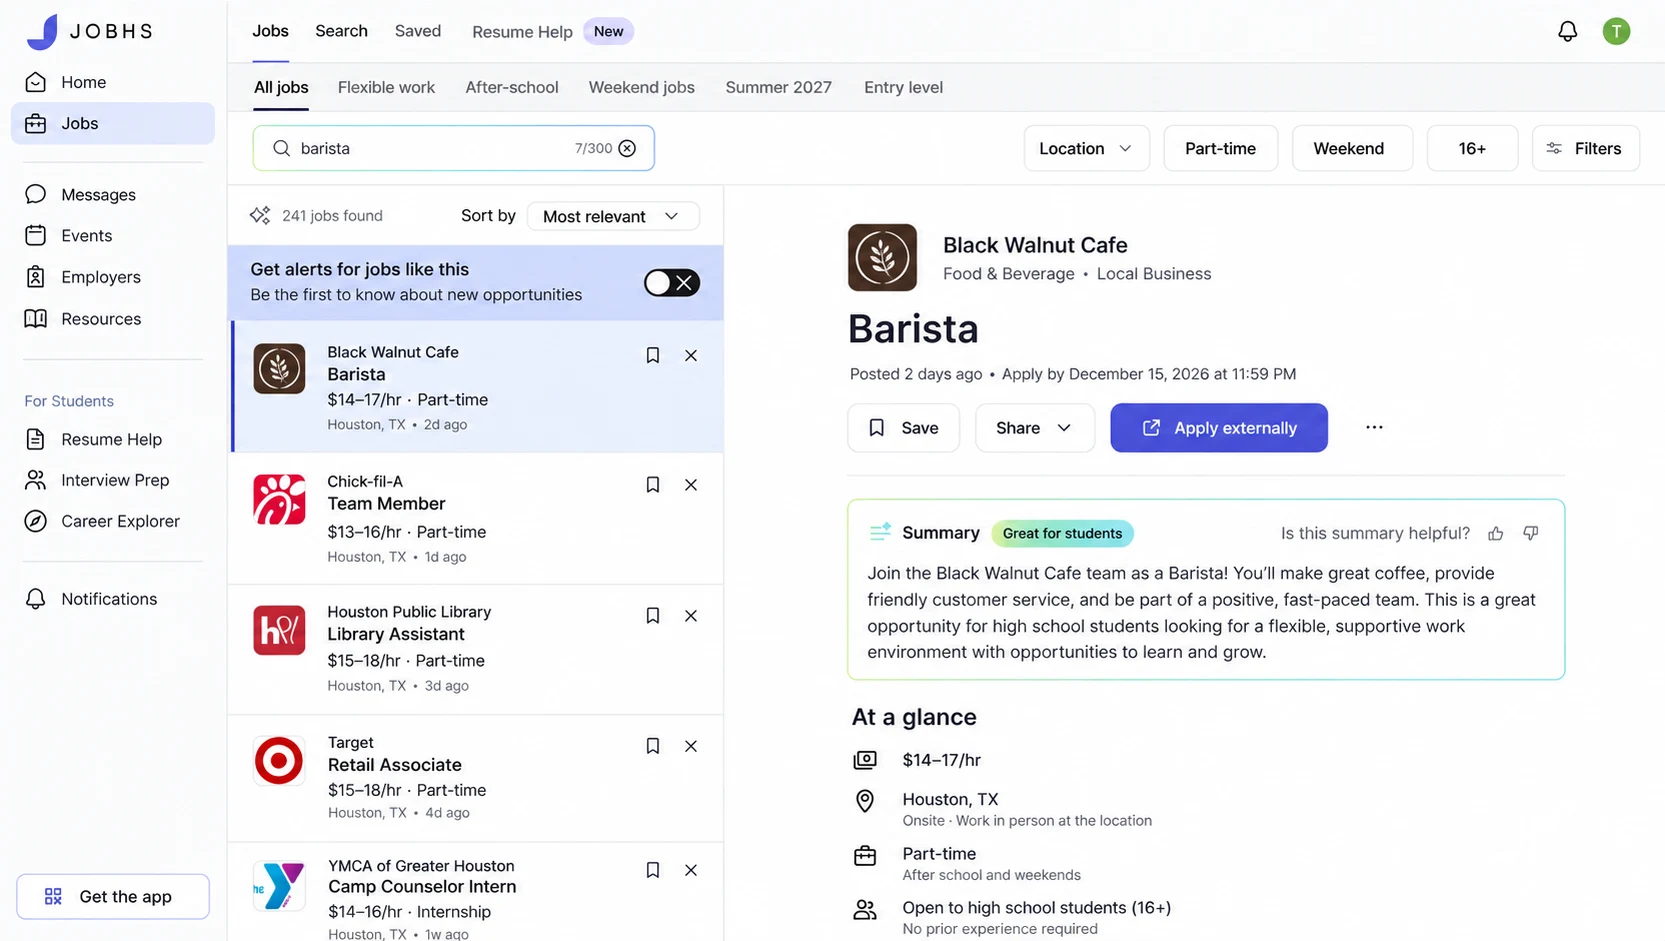Bookmark the Library Assistant job
Image resolution: width=1665 pixels, height=941 pixels.
pos(653,616)
